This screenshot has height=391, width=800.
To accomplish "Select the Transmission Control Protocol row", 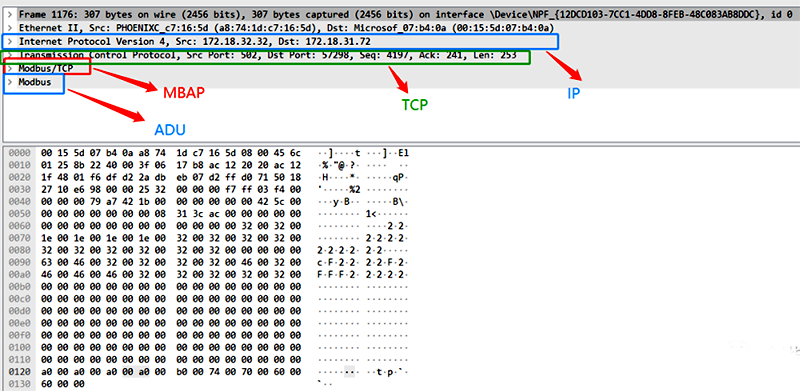I will point(267,55).
